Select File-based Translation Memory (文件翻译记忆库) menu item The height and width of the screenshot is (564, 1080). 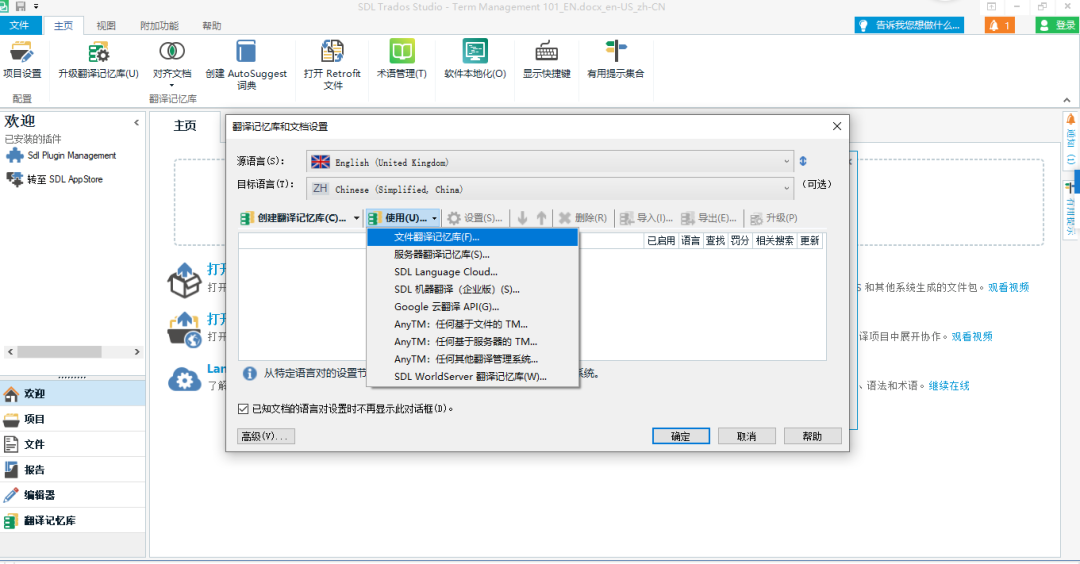[x=472, y=237]
